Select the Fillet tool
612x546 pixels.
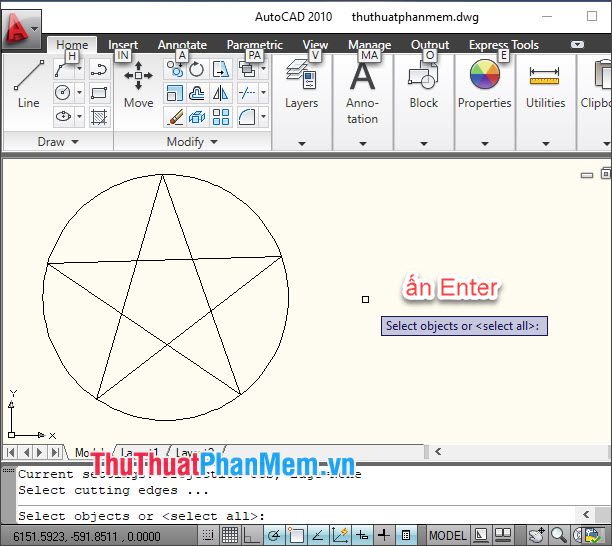click(x=247, y=116)
